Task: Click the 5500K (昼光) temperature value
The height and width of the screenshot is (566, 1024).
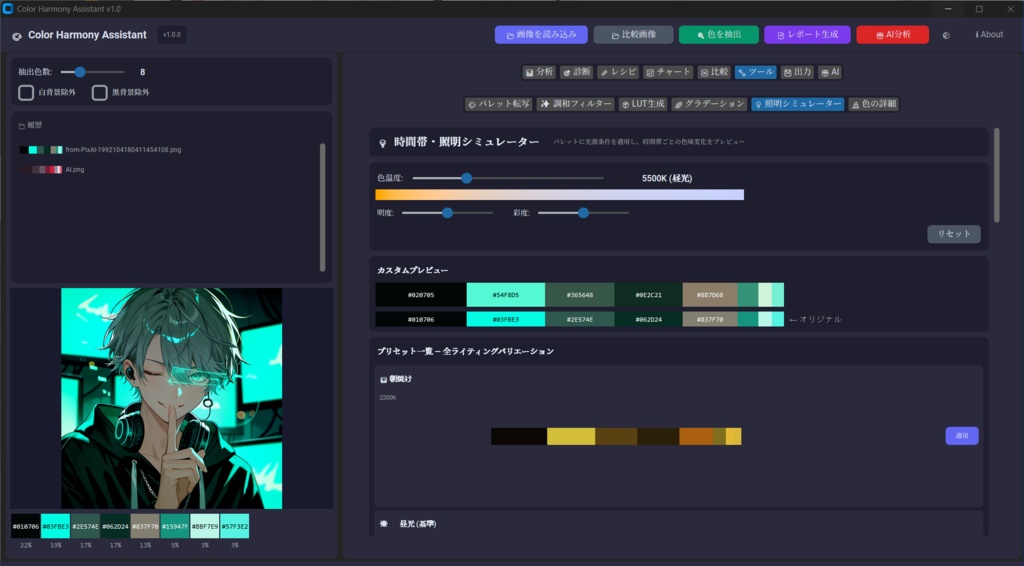Action: click(x=667, y=178)
